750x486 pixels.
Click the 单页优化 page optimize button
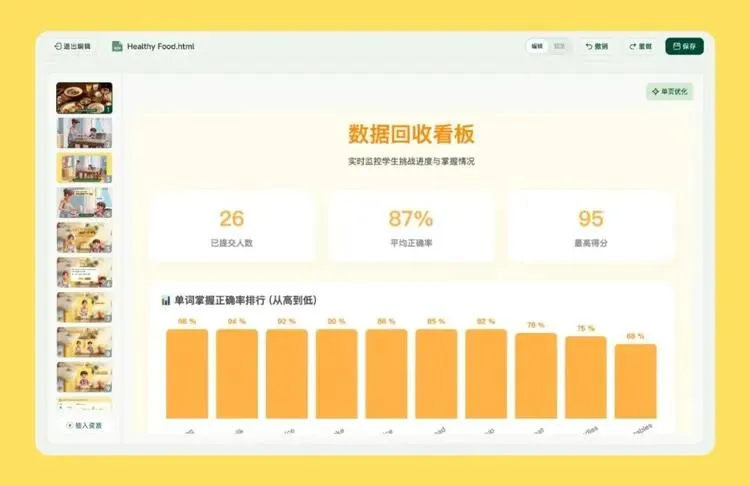(x=670, y=91)
